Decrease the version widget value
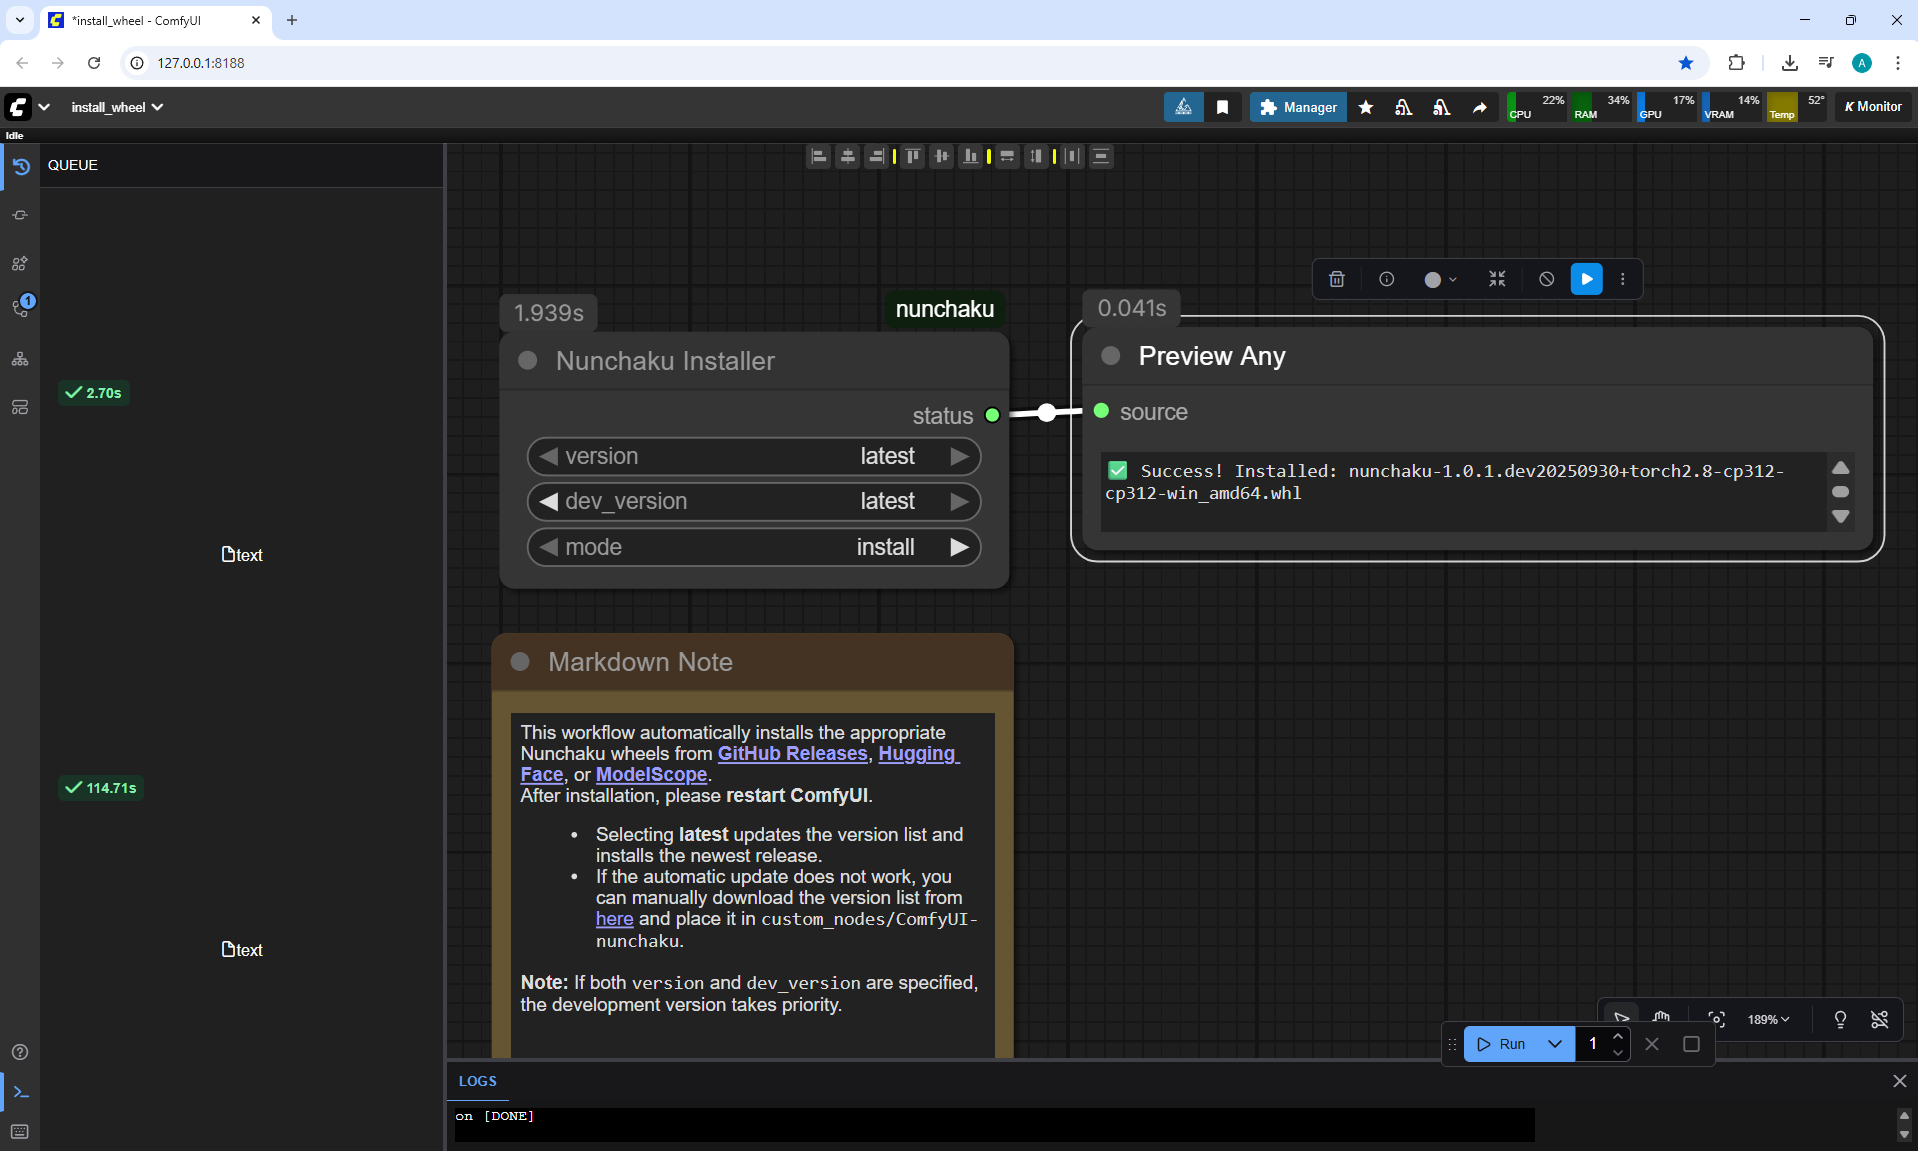 tap(548, 456)
